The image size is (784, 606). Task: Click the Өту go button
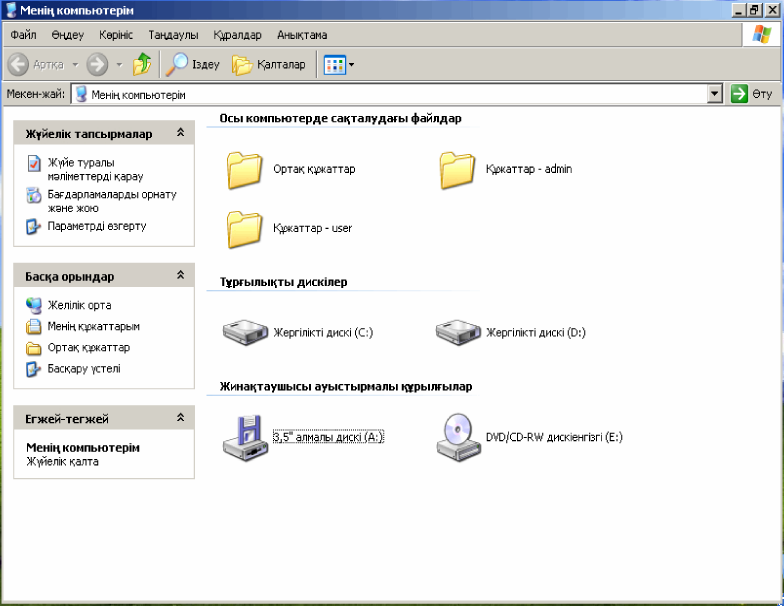point(752,94)
